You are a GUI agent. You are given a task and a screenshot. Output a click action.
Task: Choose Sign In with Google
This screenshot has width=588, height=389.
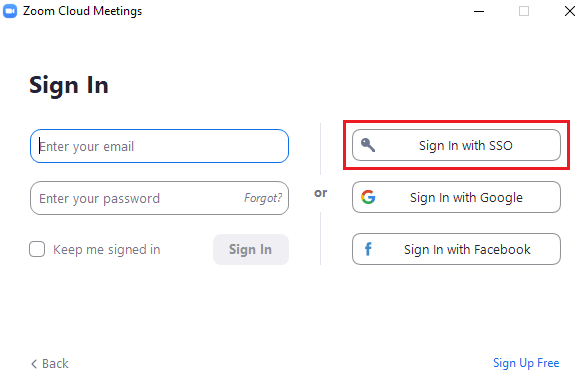pyautogui.click(x=456, y=197)
